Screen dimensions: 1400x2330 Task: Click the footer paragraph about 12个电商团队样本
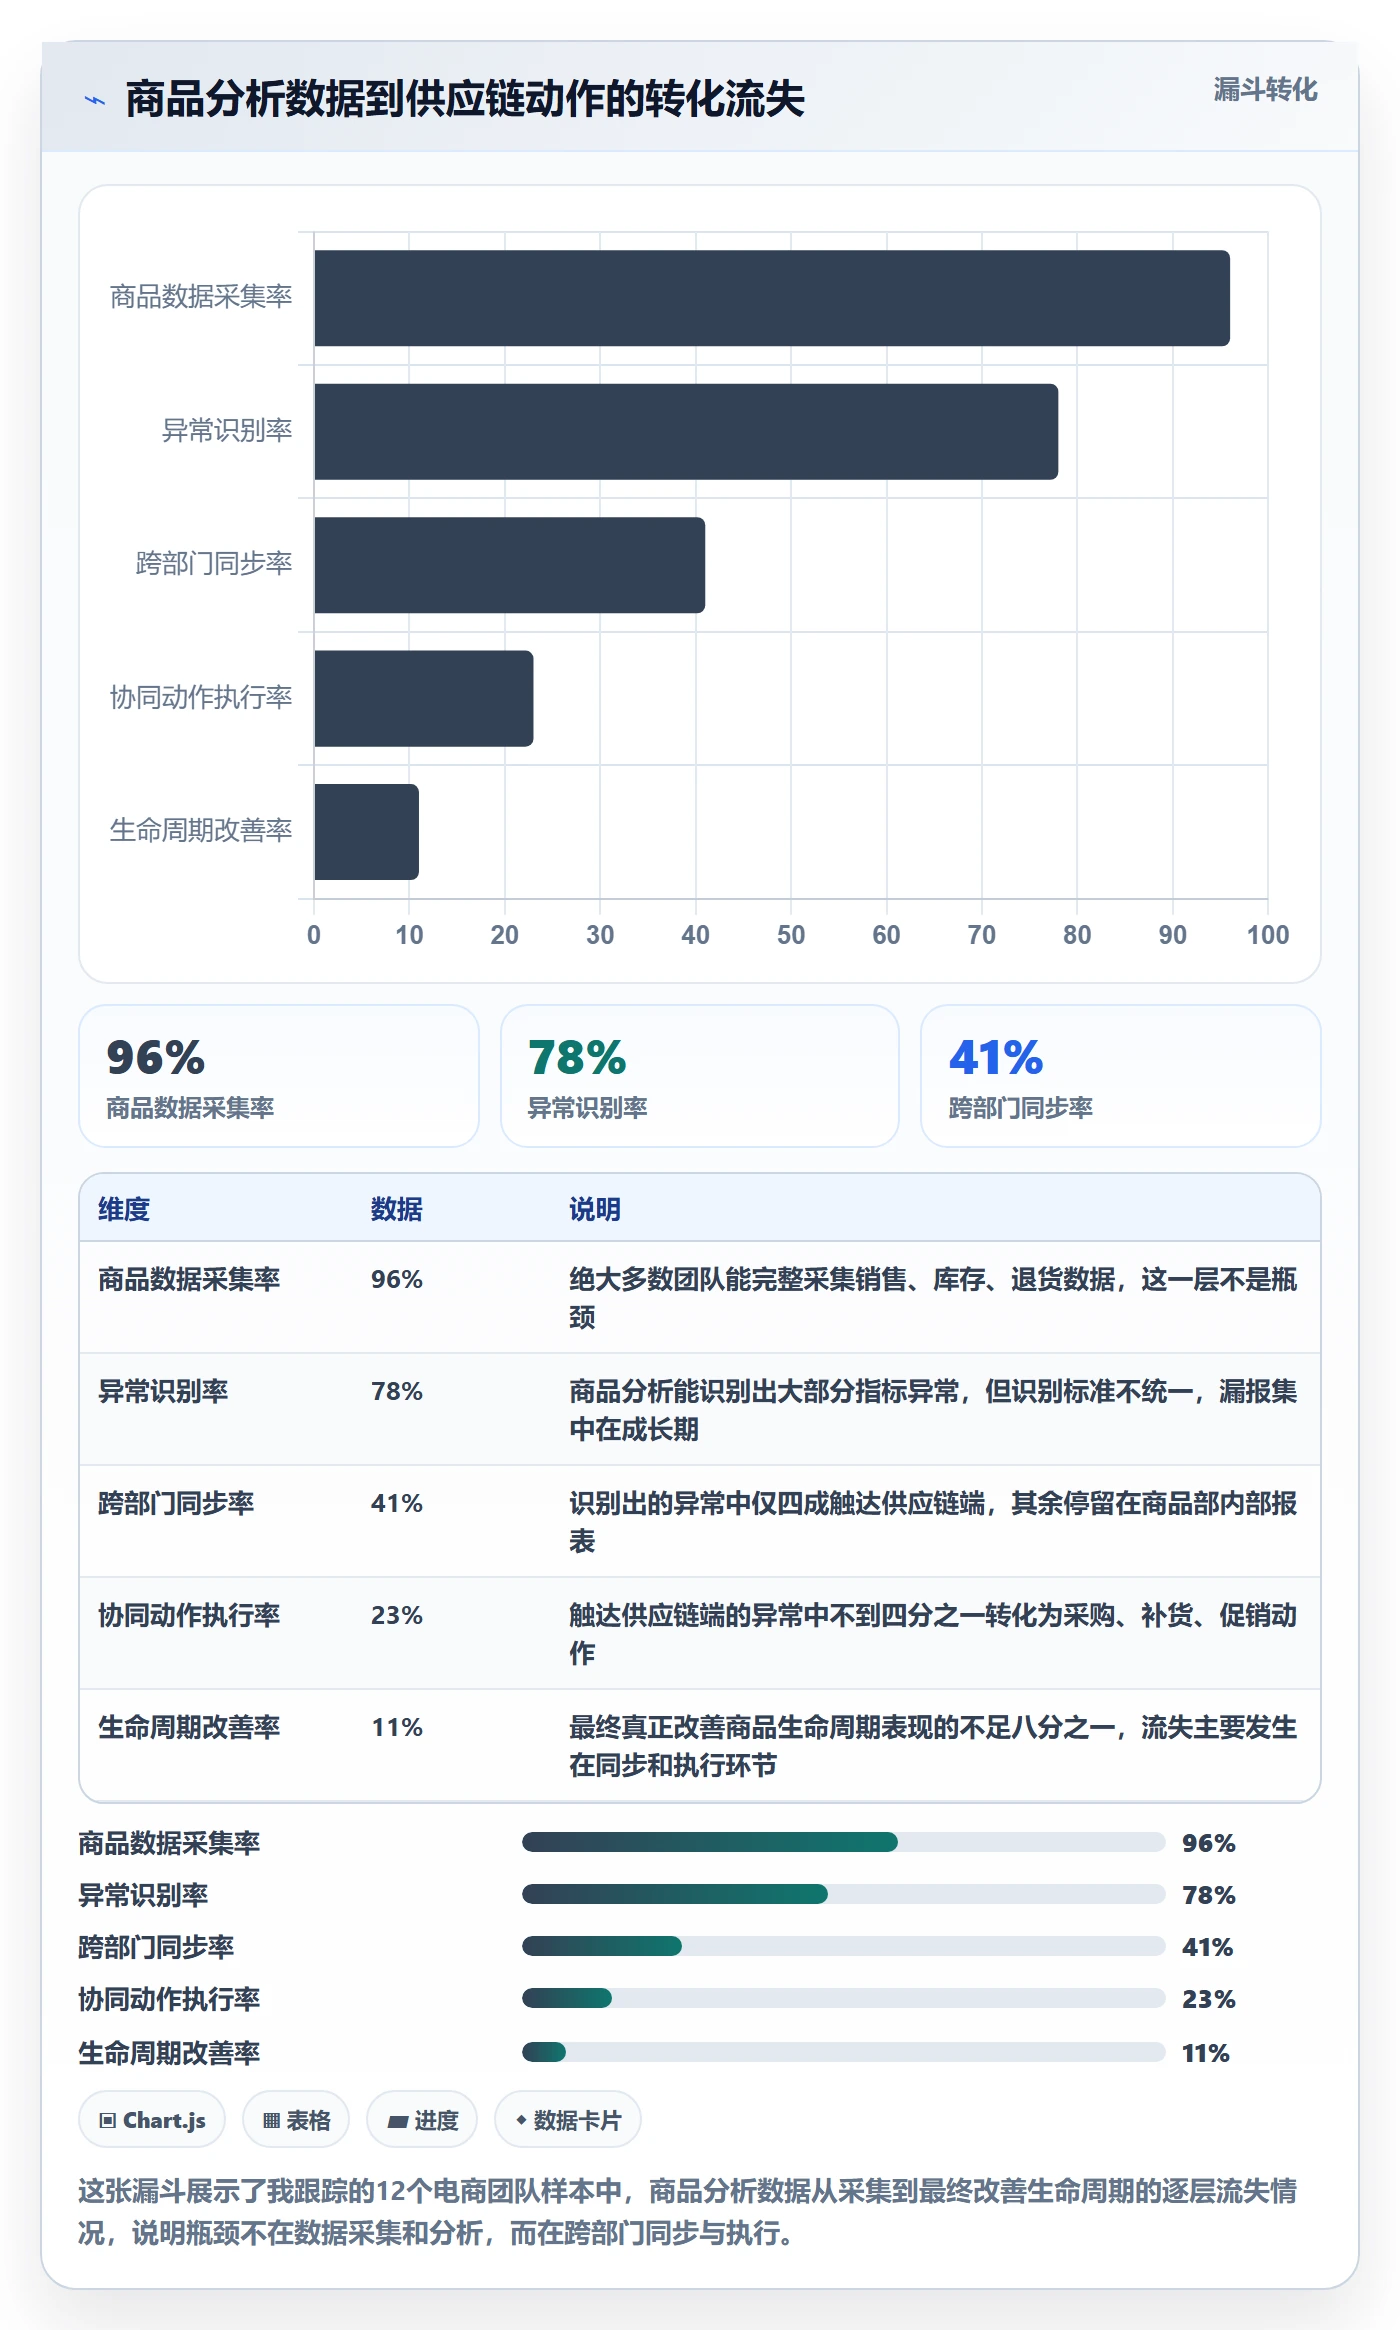click(688, 2212)
